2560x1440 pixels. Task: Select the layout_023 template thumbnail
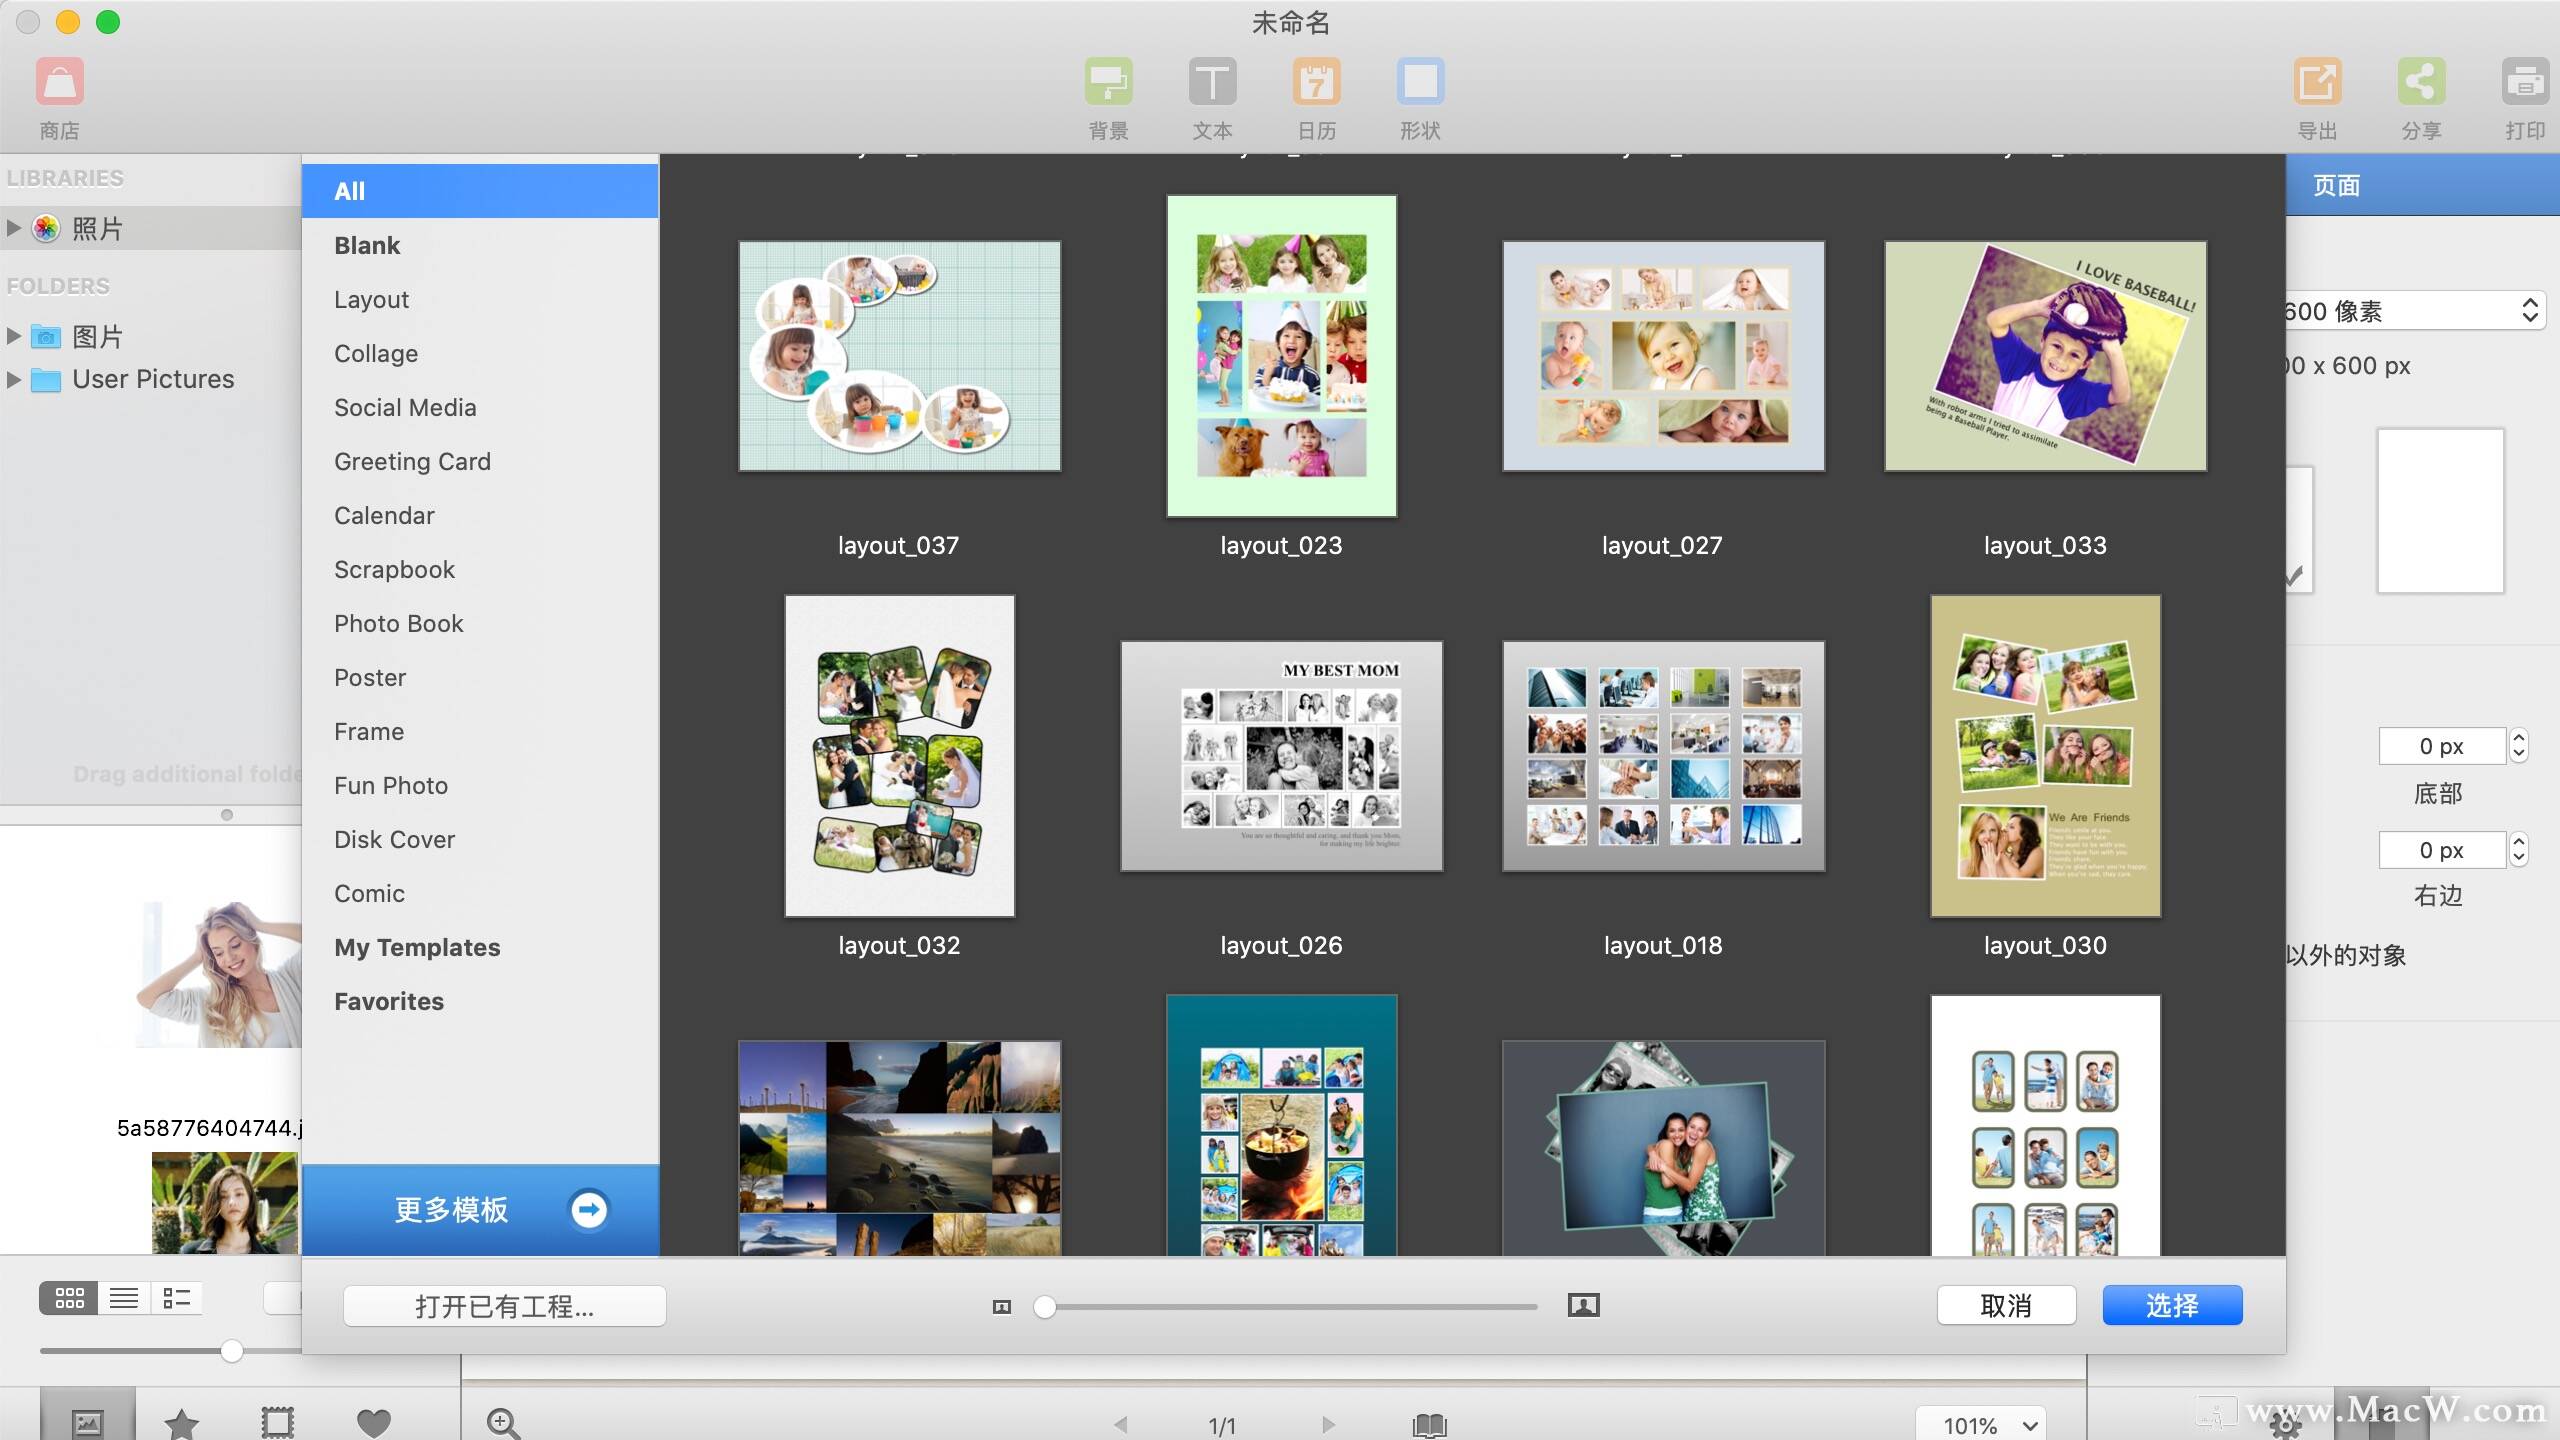(1281, 356)
